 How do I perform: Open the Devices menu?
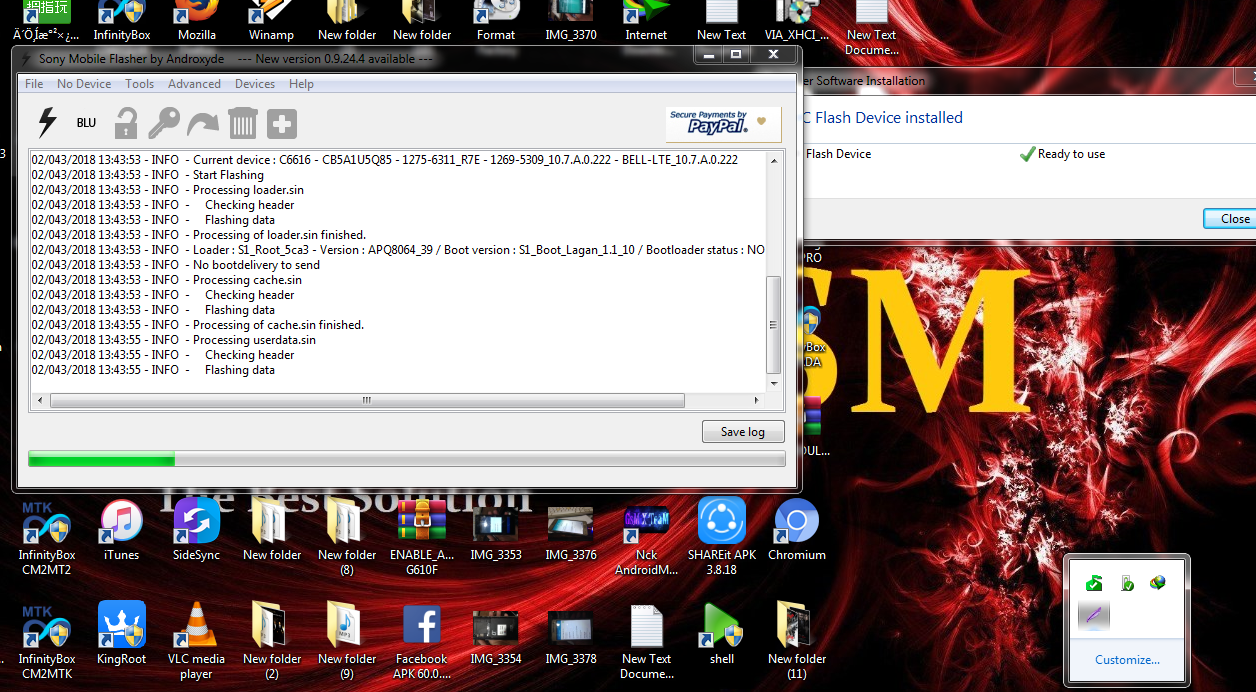(255, 84)
